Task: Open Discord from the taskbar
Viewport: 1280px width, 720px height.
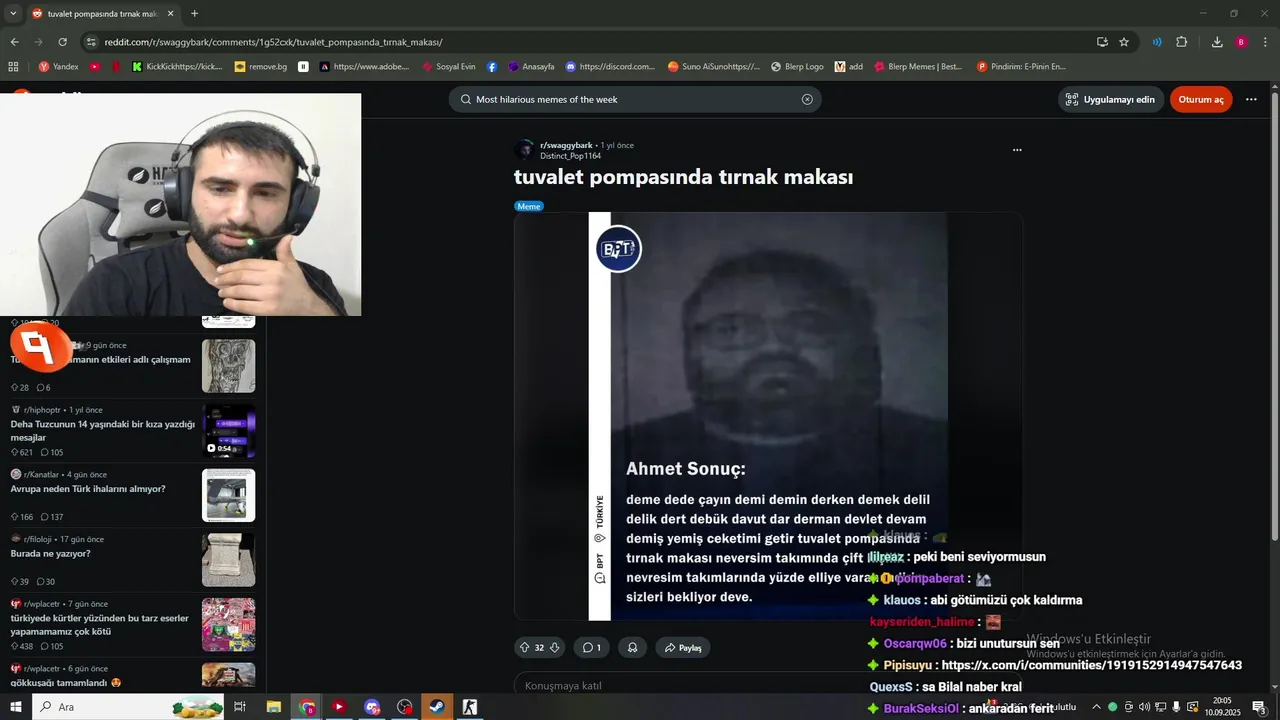Action: [x=372, y=707]
